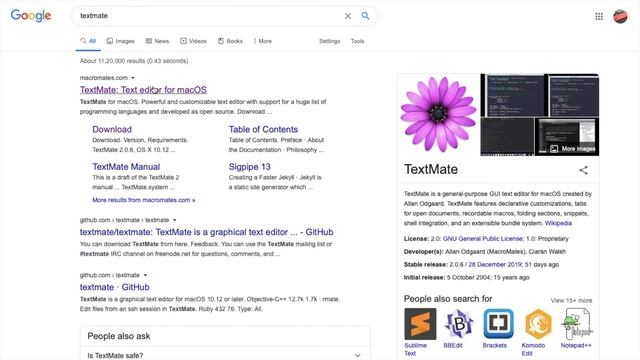Focus the search input containing textmate
This screenshot has height=360, width=640.
[210, 16]
